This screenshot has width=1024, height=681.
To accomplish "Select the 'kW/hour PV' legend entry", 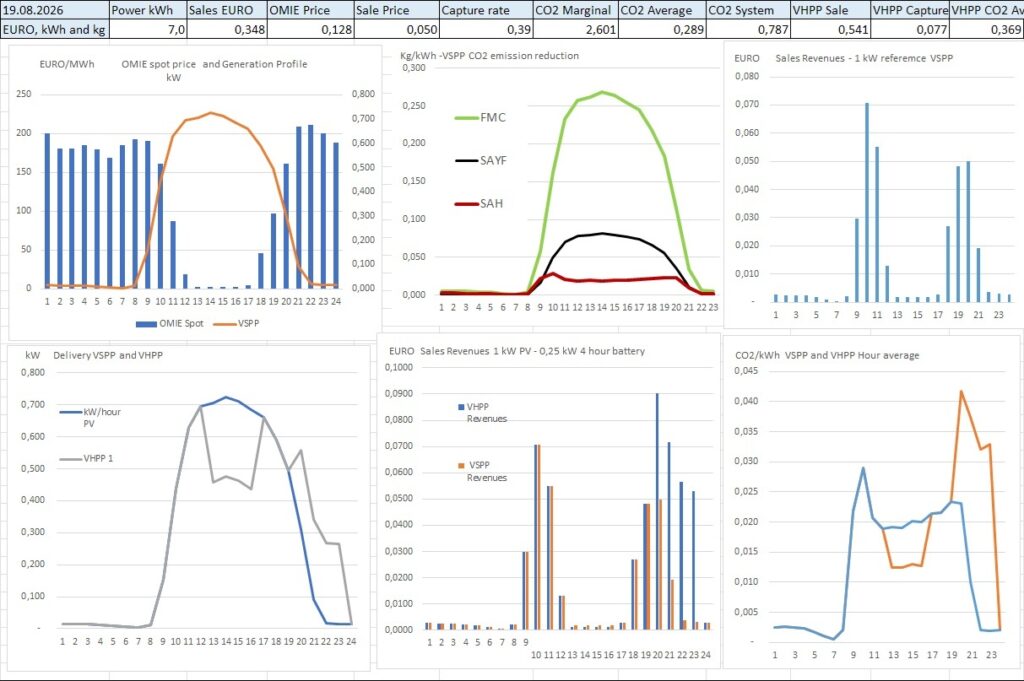I will click(90, 417).
